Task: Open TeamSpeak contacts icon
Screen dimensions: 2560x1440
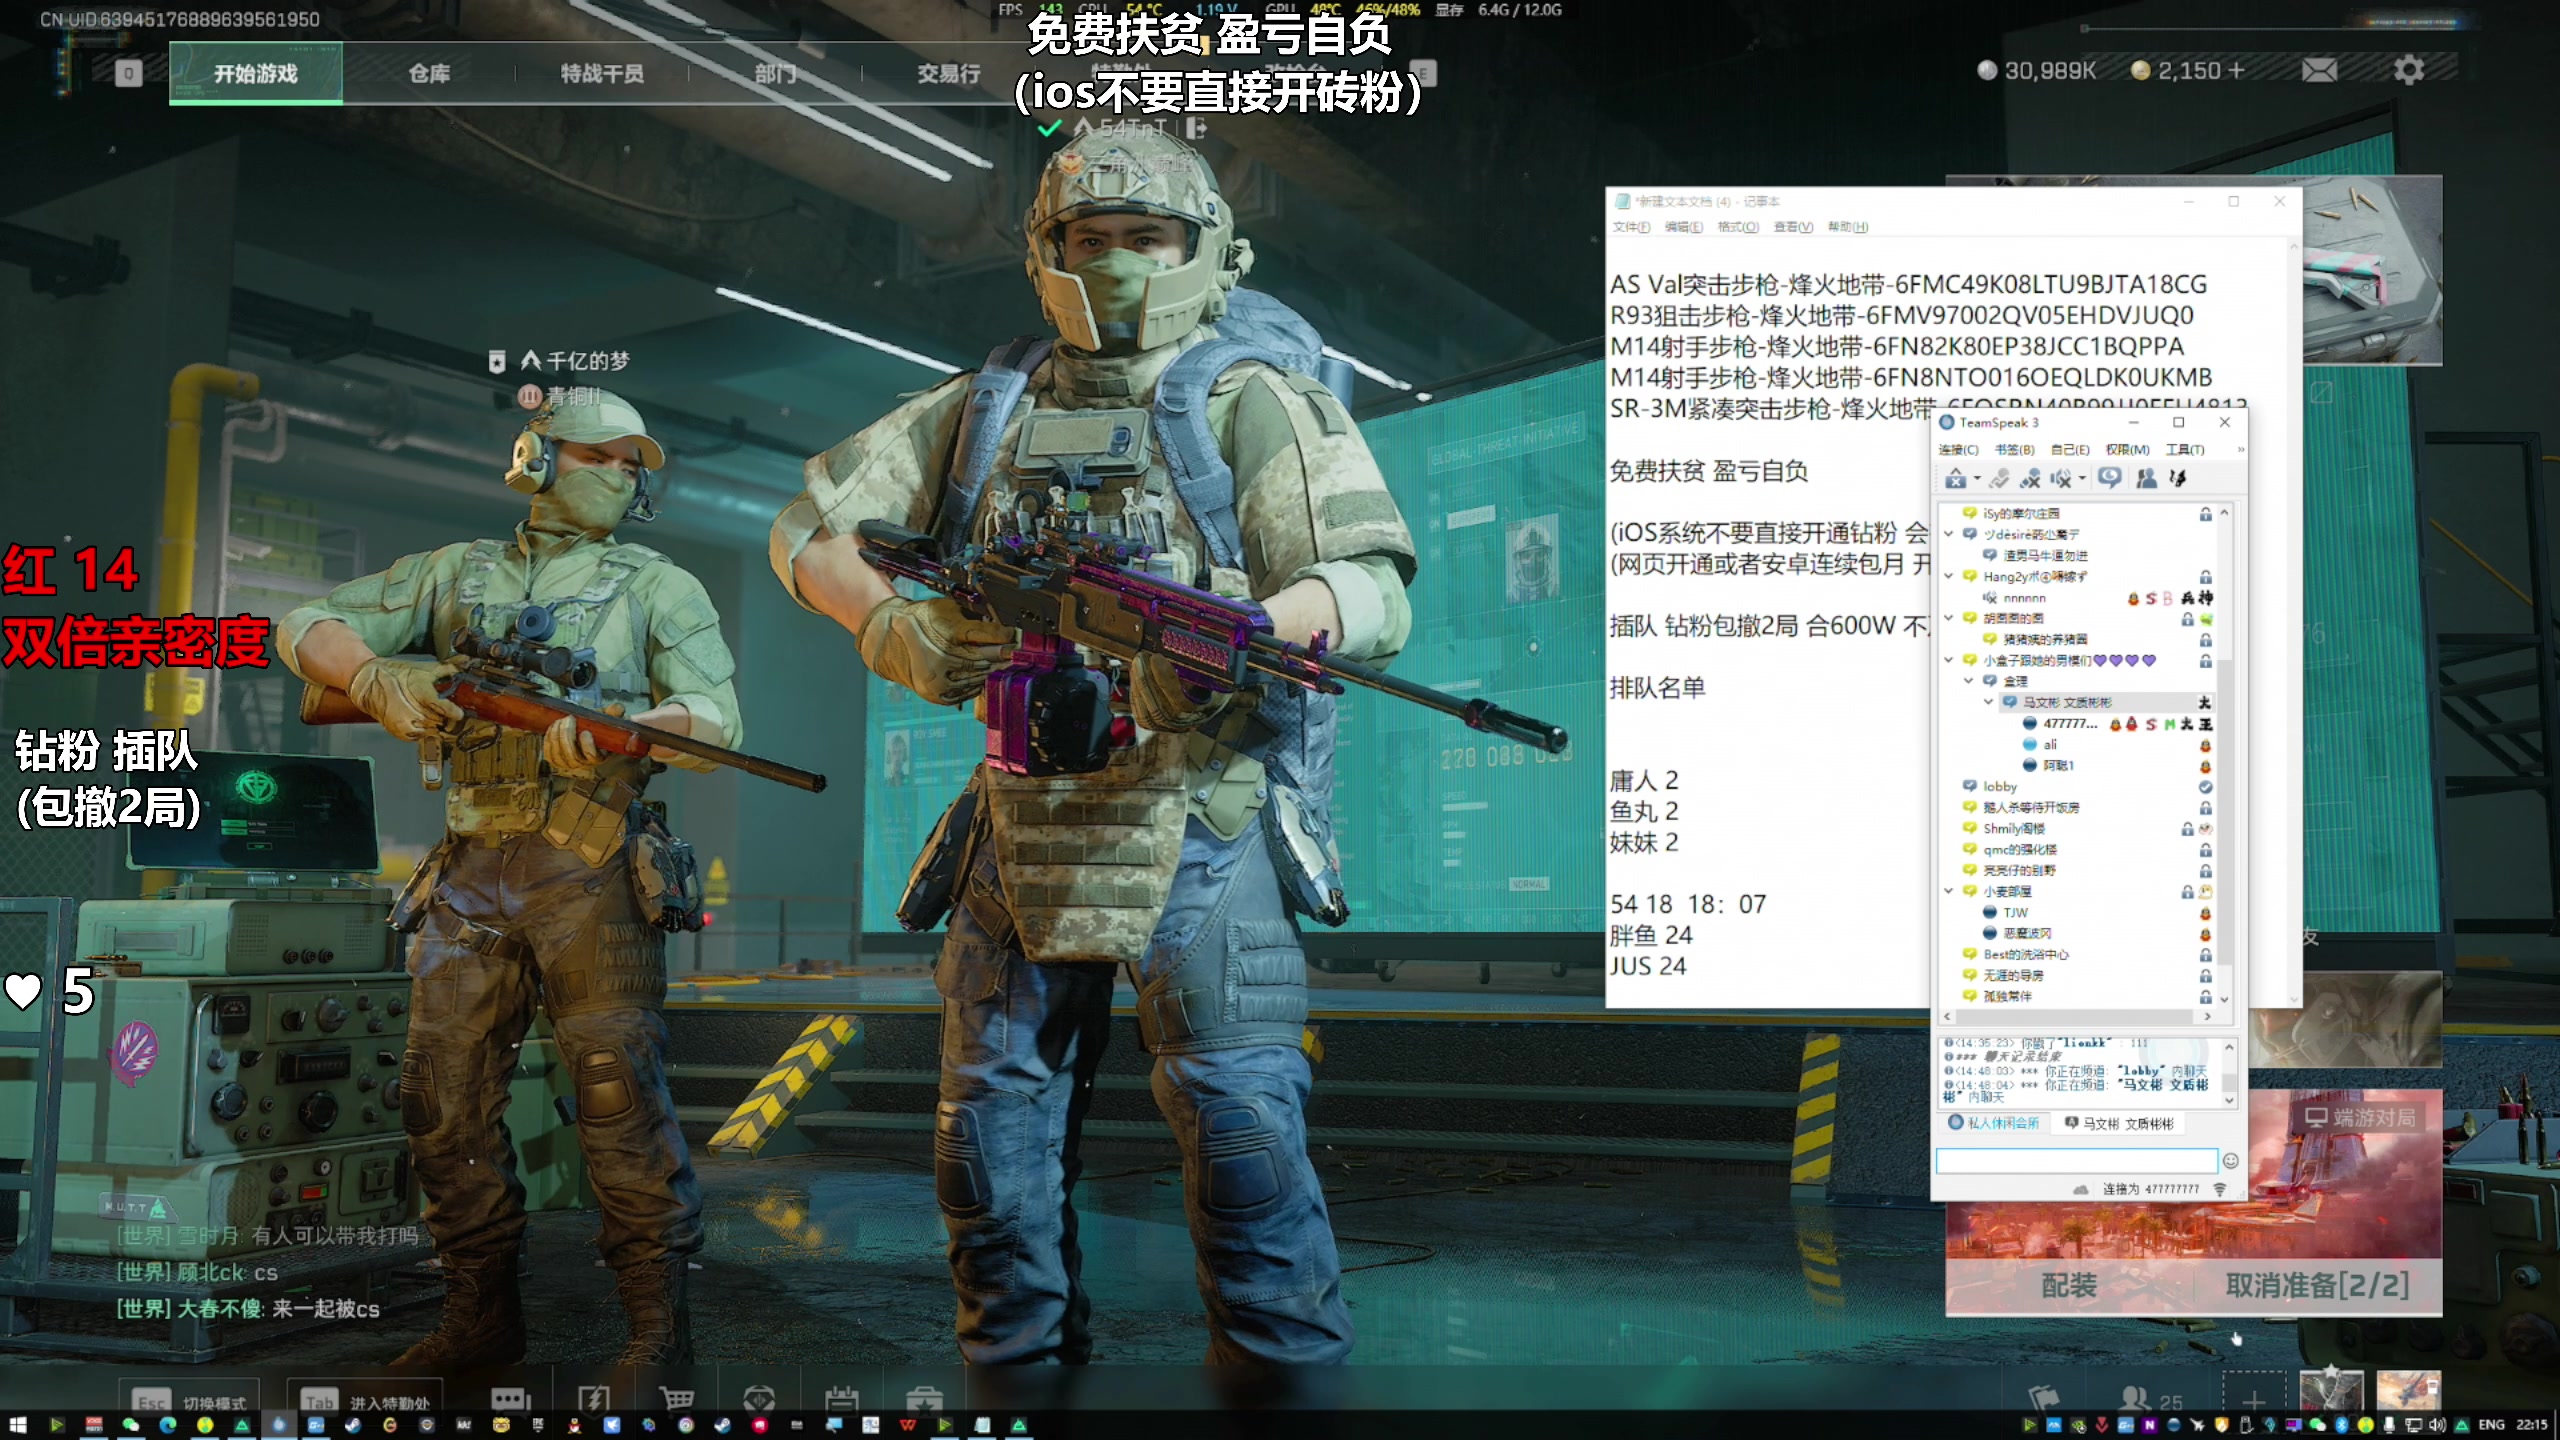Action: 2146,479
